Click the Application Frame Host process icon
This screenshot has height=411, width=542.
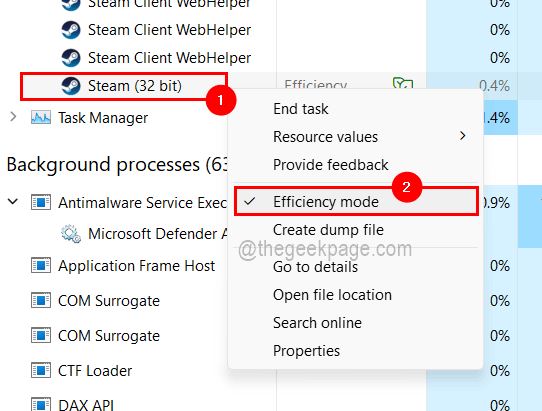tap(41, 265)
